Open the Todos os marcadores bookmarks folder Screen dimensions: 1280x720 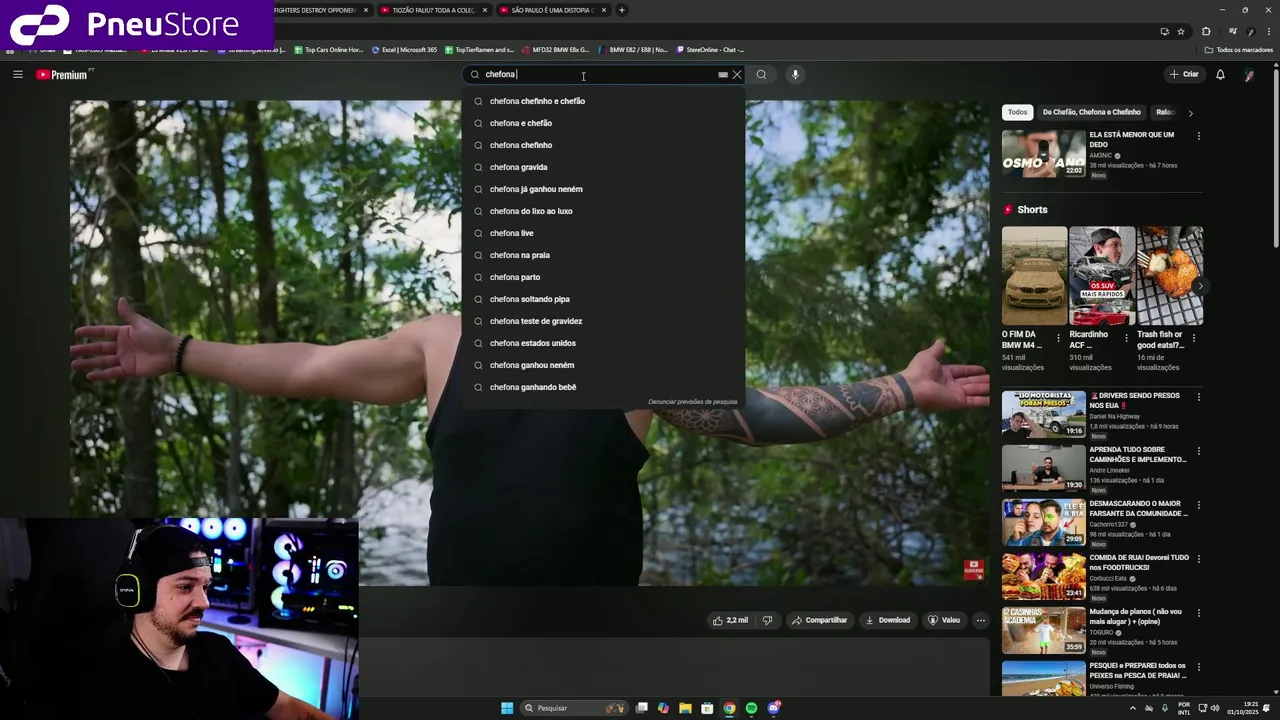(x=1238, y=49)
